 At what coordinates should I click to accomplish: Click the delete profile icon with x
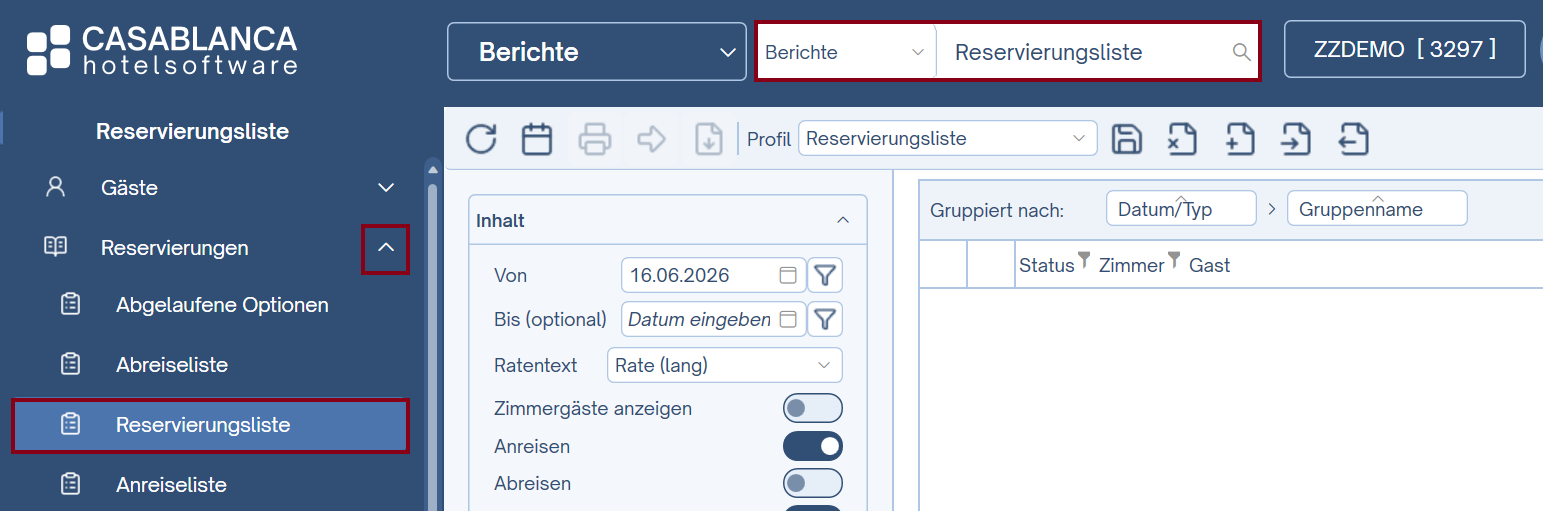click(1183, 139)
